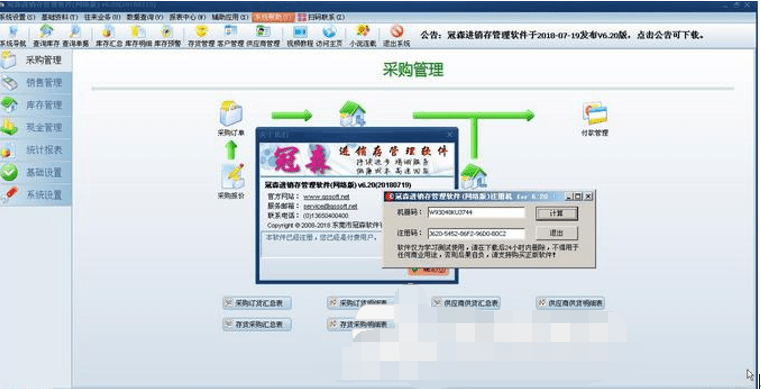Open the 存货采购明细表 report button
Viewport: 761px width, 389px height.
(362, 324)
